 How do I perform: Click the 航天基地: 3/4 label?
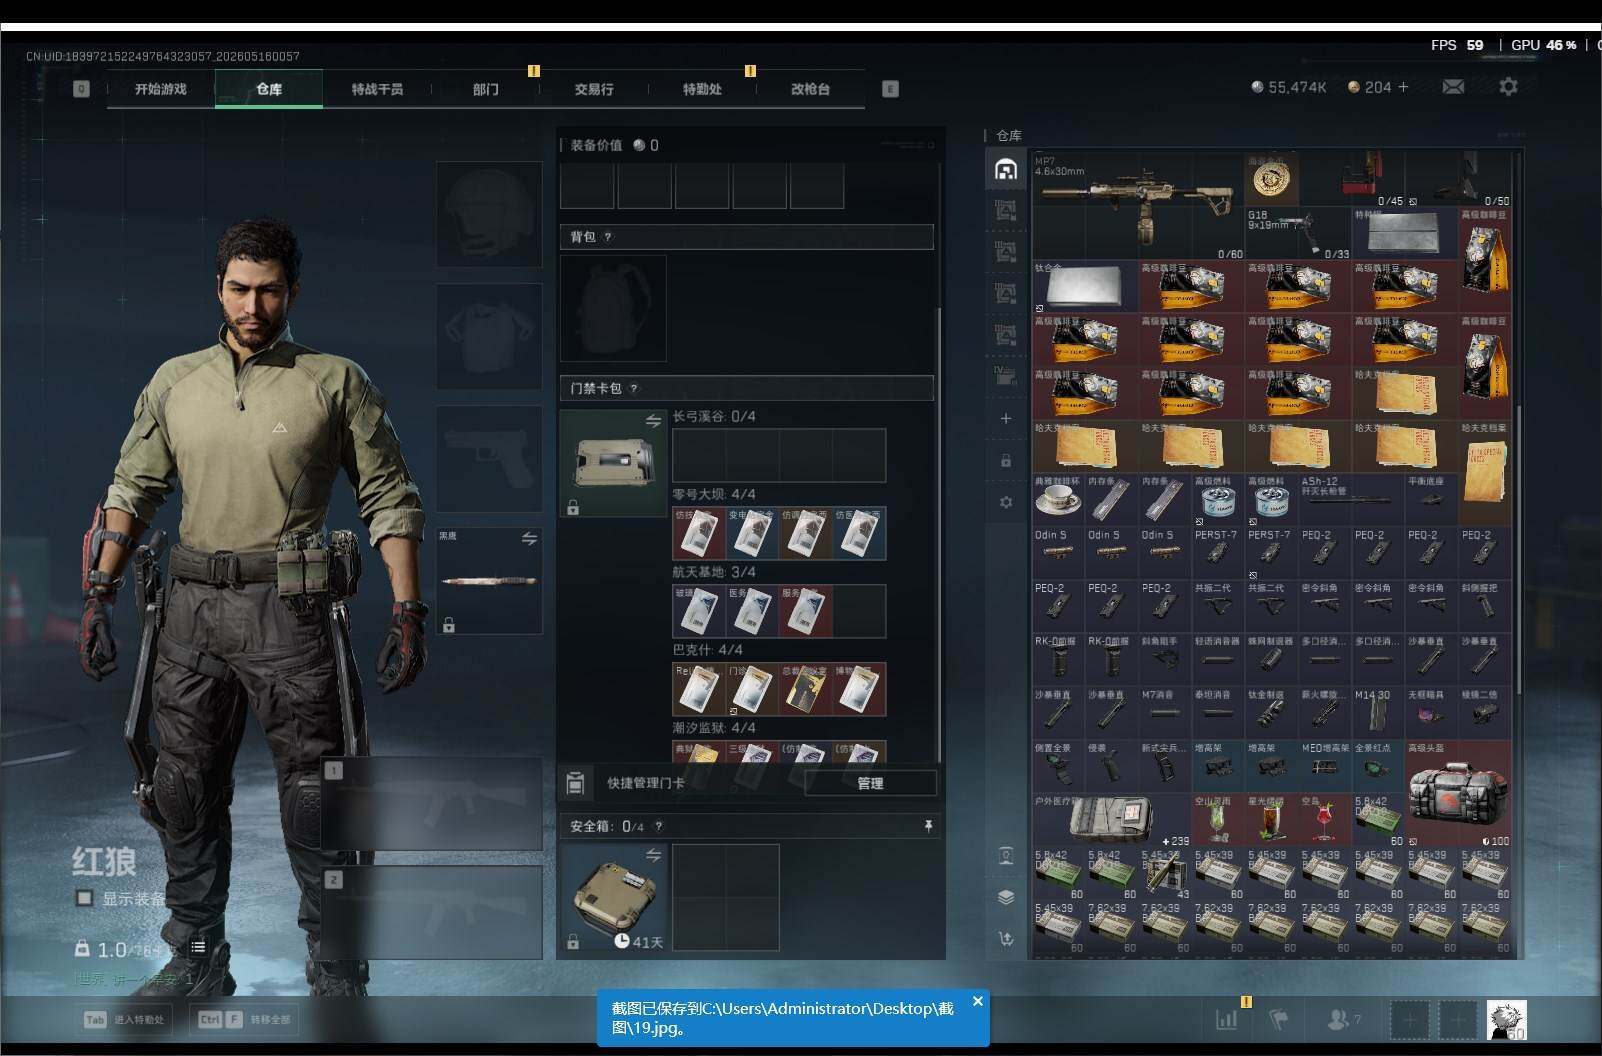714,572
